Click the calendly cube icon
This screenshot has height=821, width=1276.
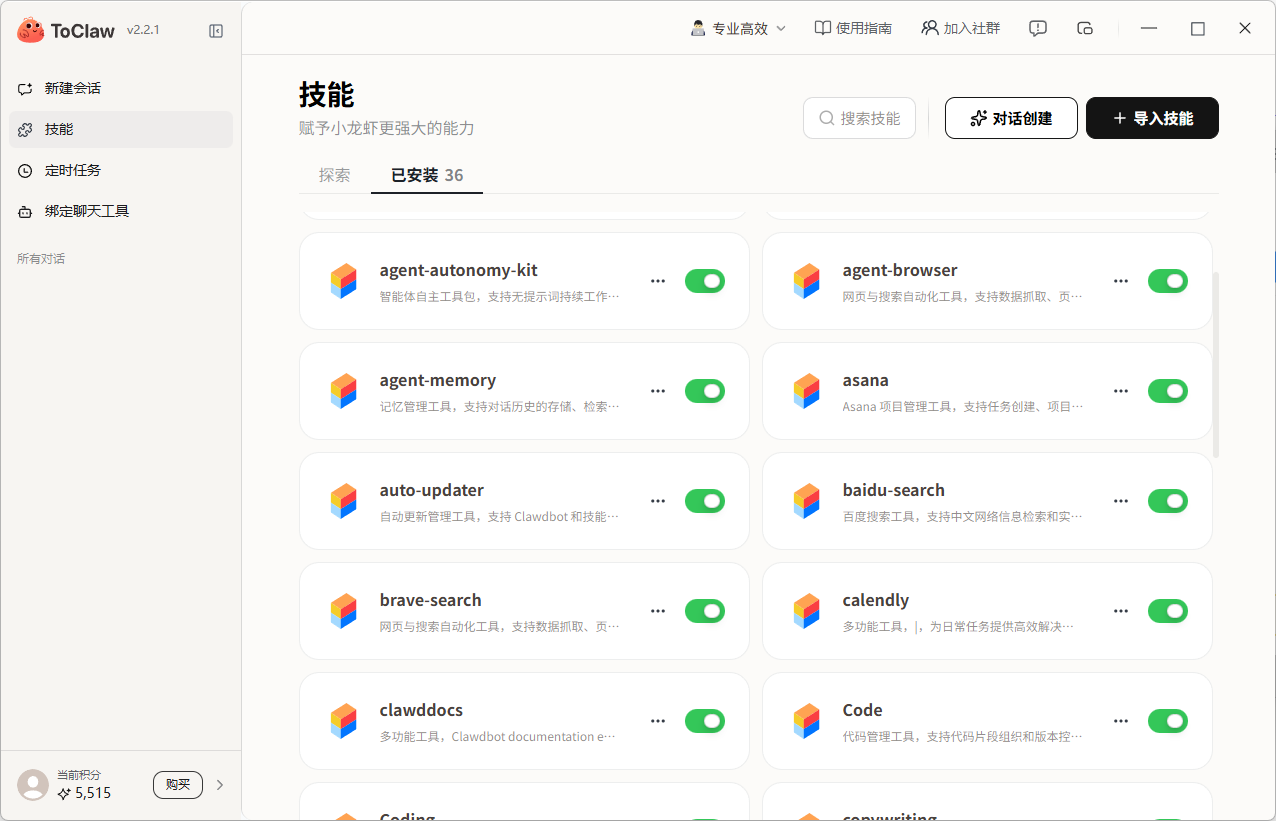(x=807, y=611)
